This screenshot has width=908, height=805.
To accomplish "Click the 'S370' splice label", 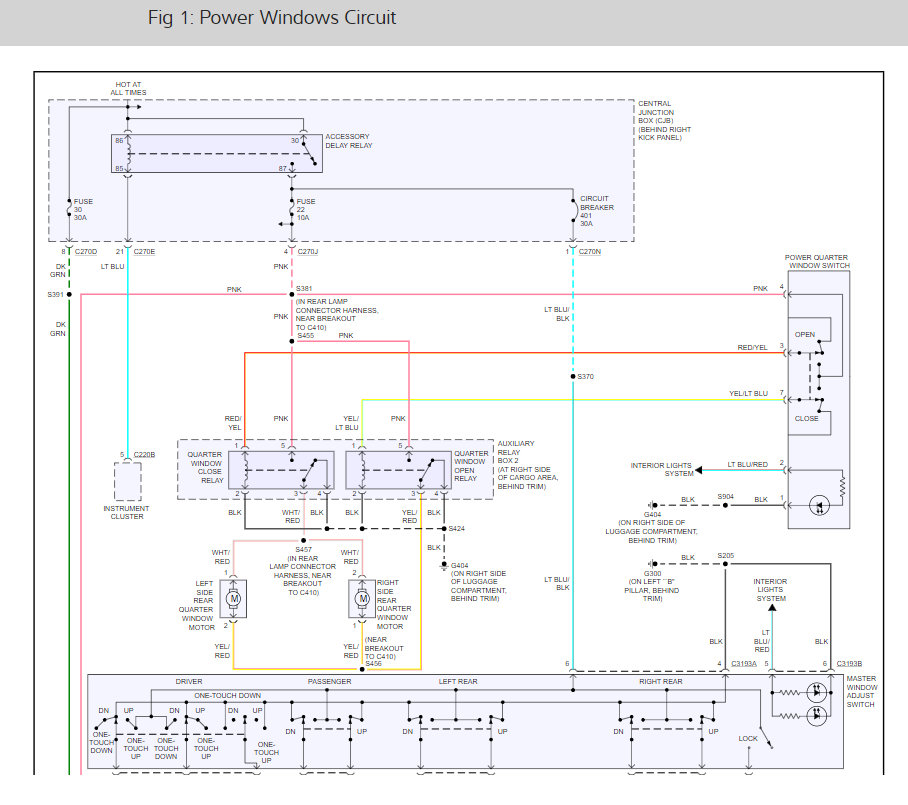I will click(x=585, y=376).
